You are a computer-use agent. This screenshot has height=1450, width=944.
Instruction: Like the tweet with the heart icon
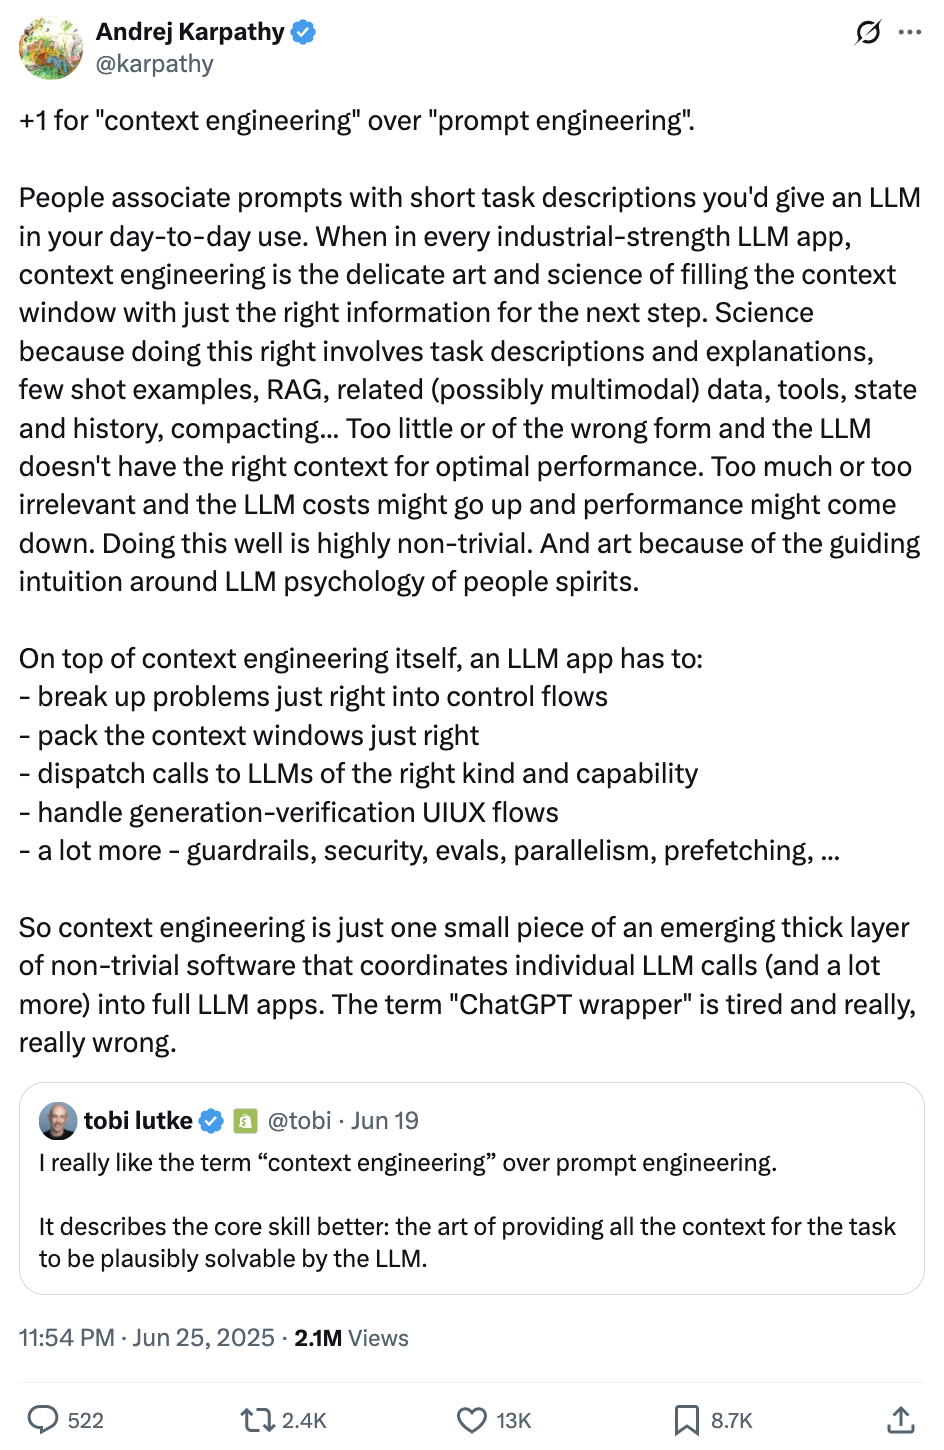(x=471, y=1420)
